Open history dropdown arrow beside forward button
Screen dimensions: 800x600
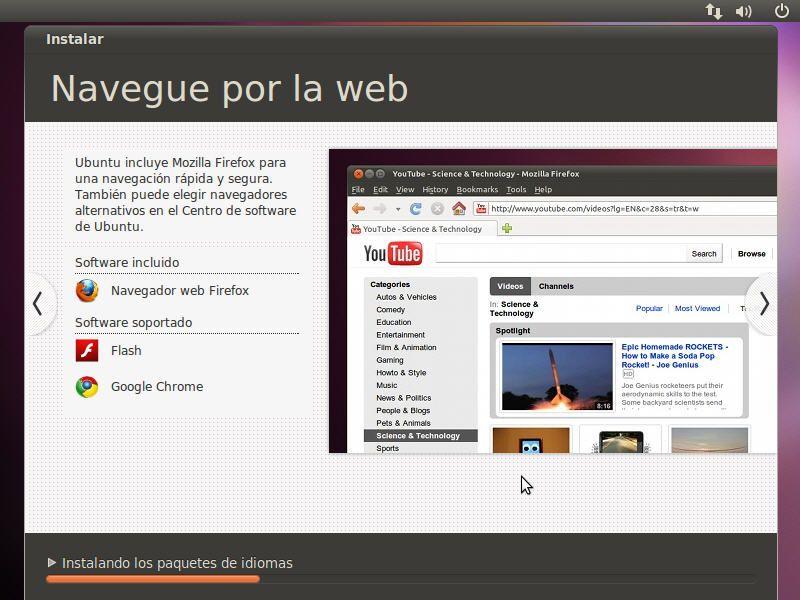click(x=397, y=209)
